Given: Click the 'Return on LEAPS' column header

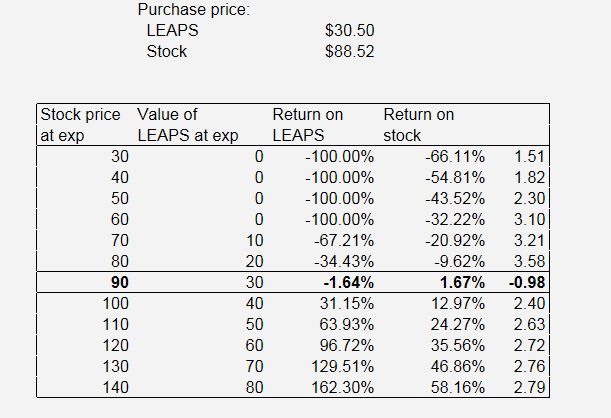Looking at the screenshot, I should 307,124.
